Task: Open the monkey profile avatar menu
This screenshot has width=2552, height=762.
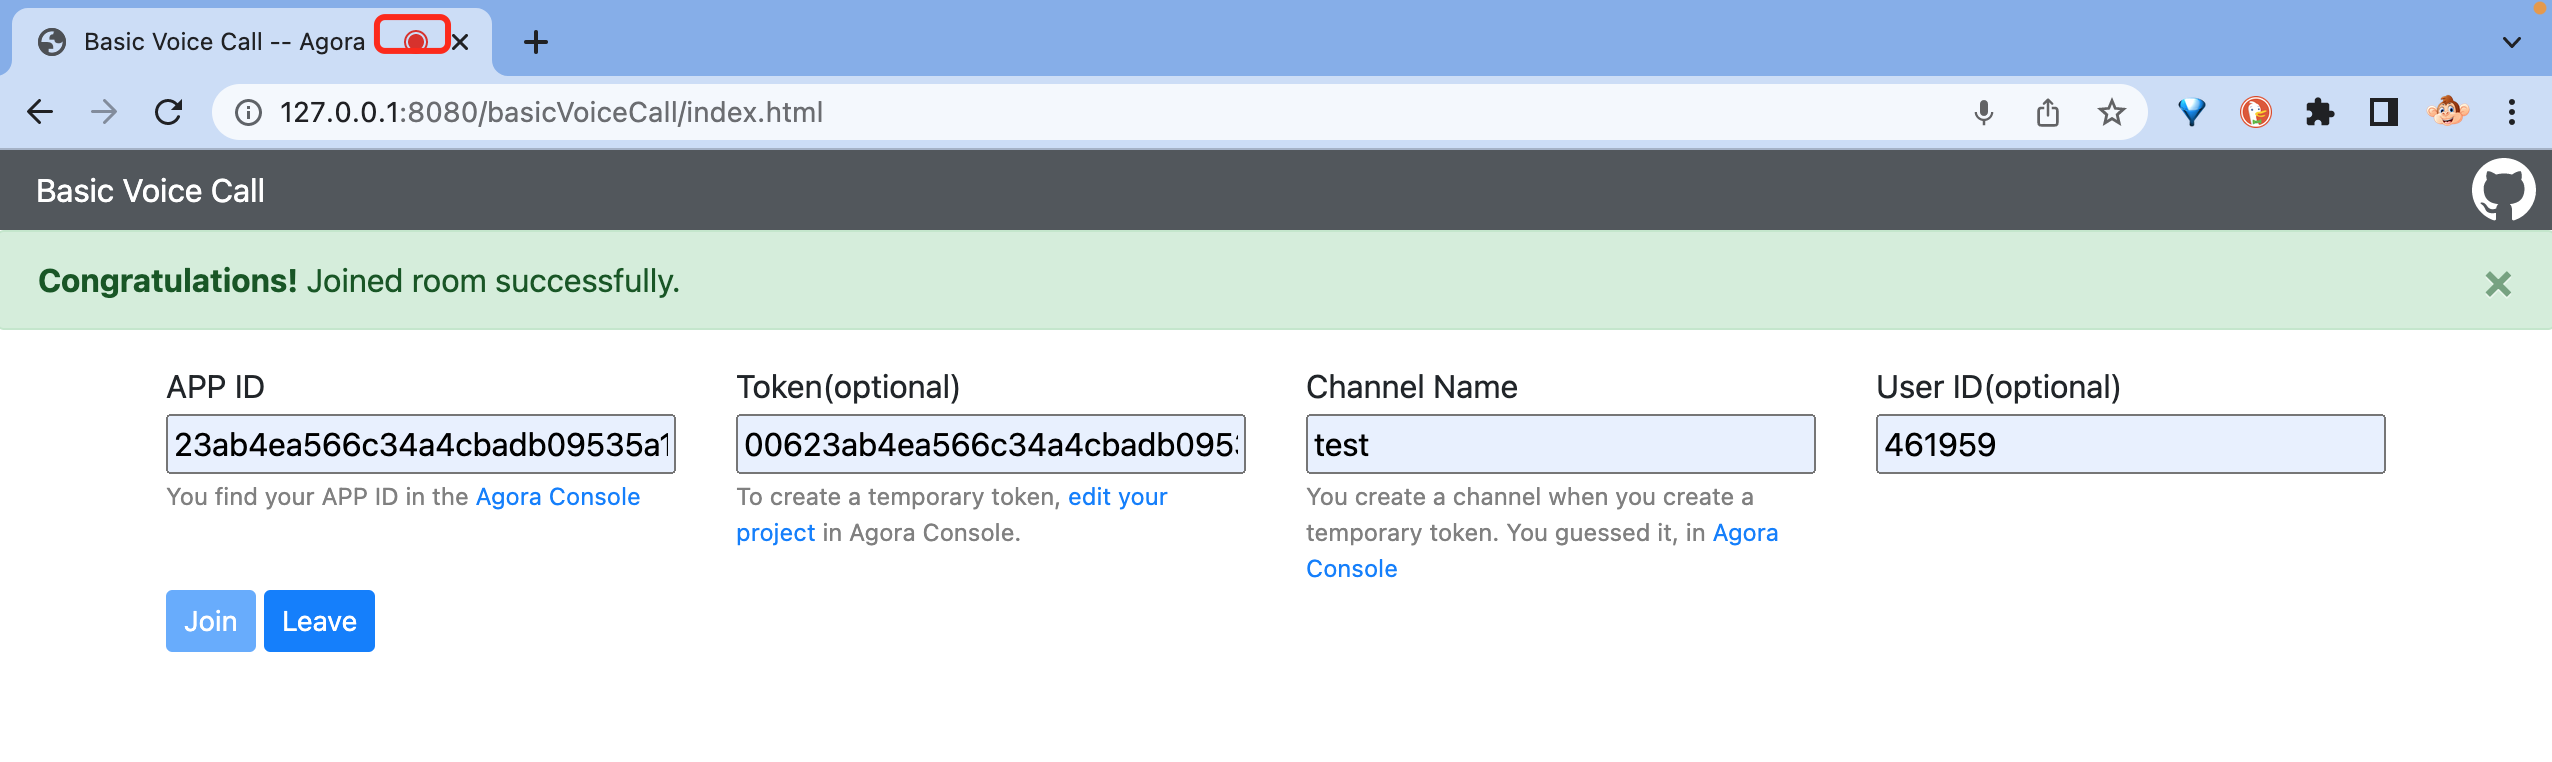Action: 2447,111
